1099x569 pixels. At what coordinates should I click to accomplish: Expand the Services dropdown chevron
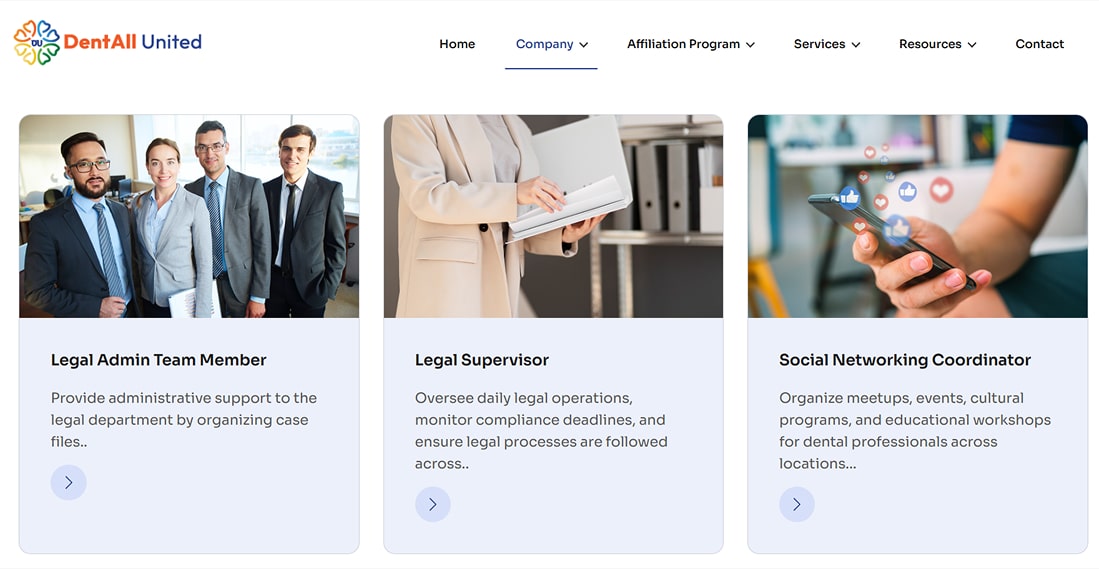[x=856, y=45]
